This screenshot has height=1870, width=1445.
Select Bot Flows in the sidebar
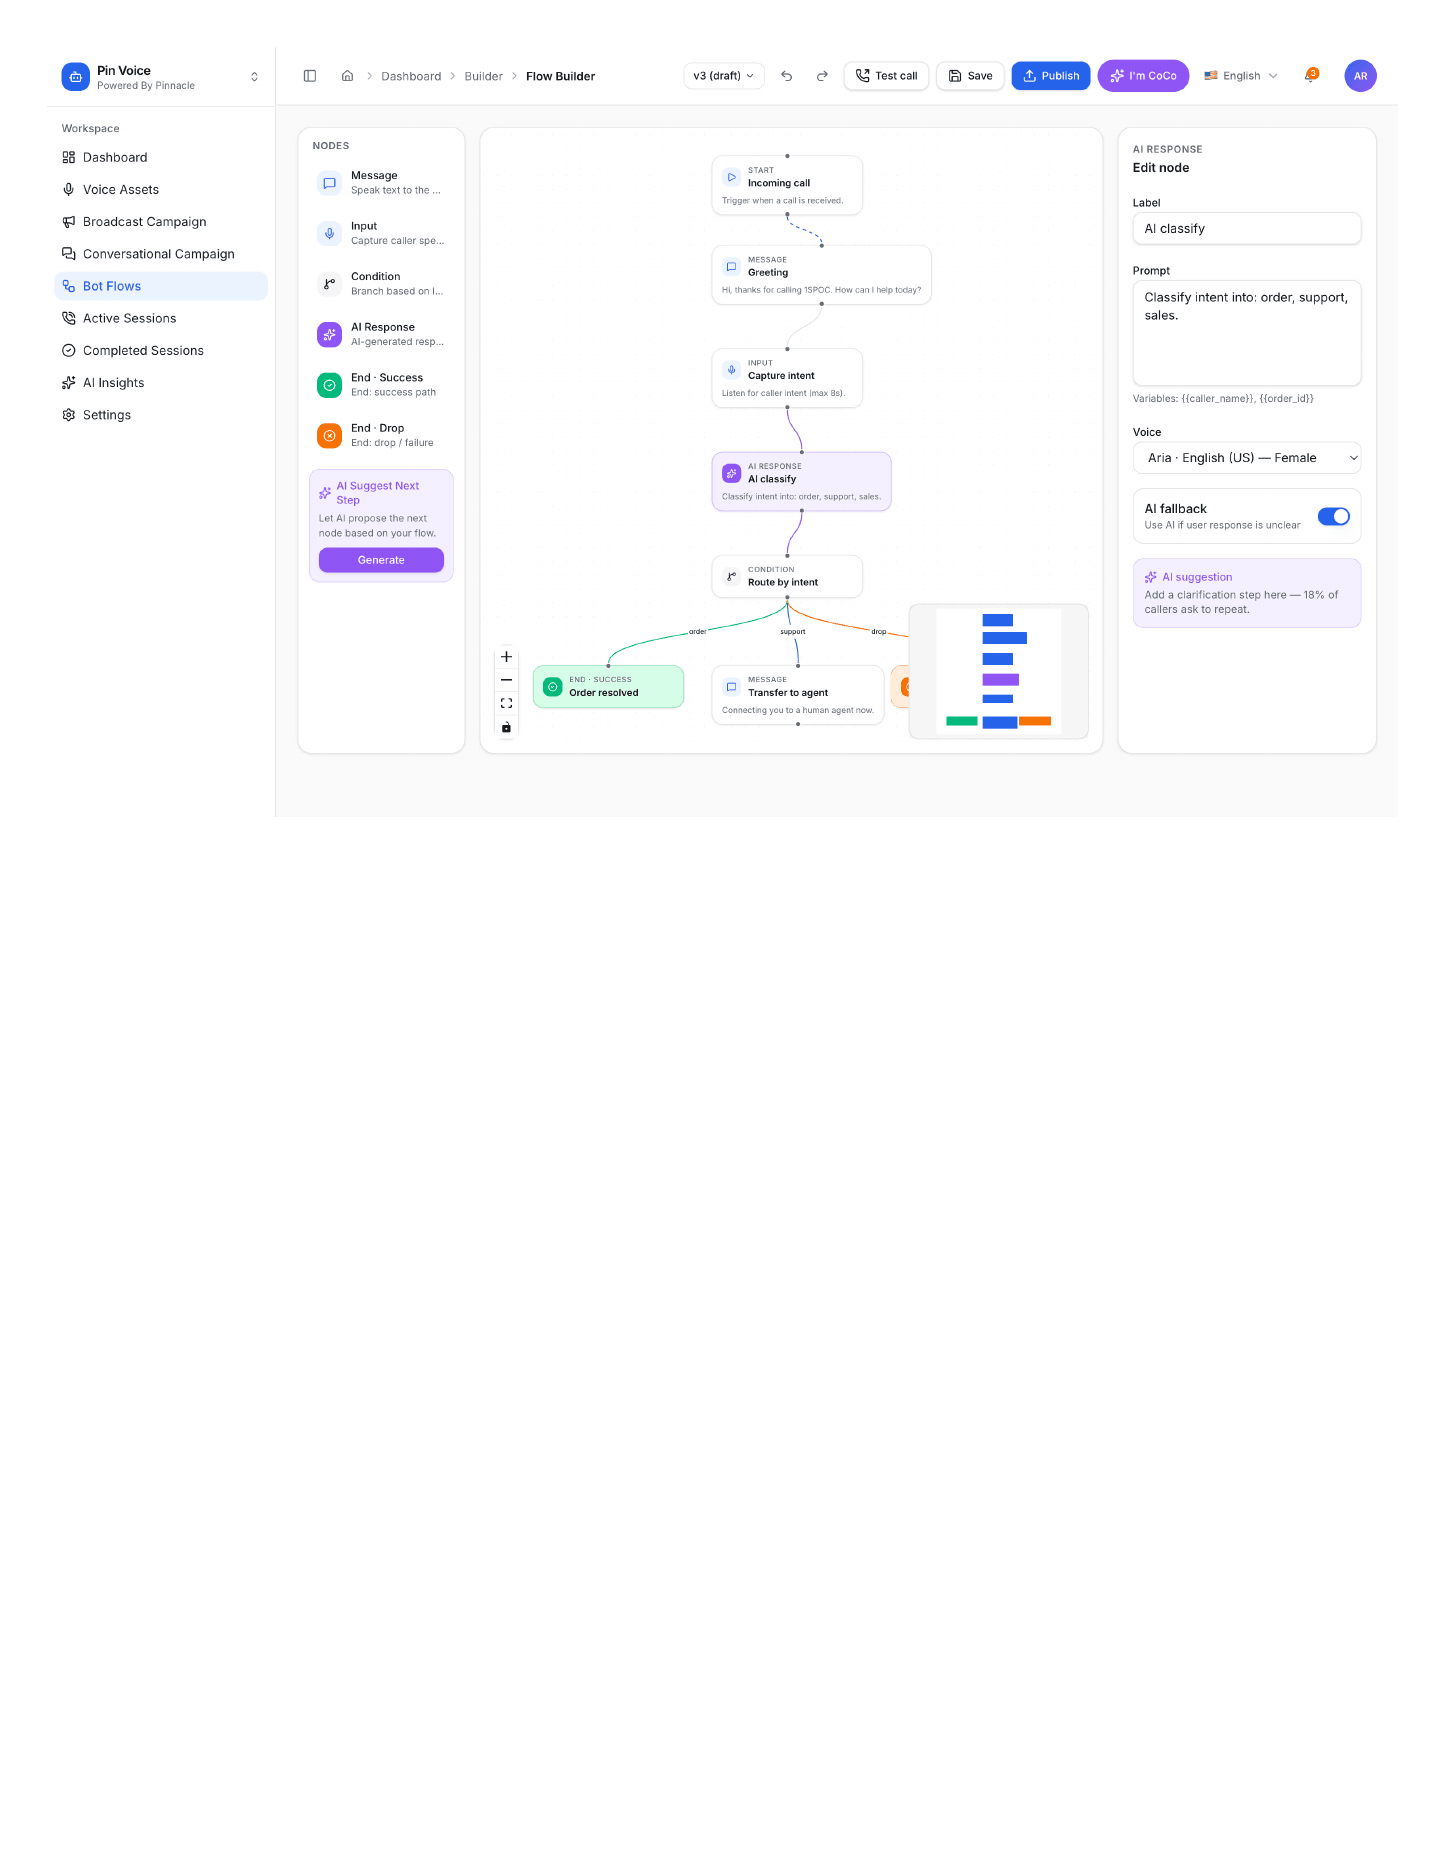point(161,286)
